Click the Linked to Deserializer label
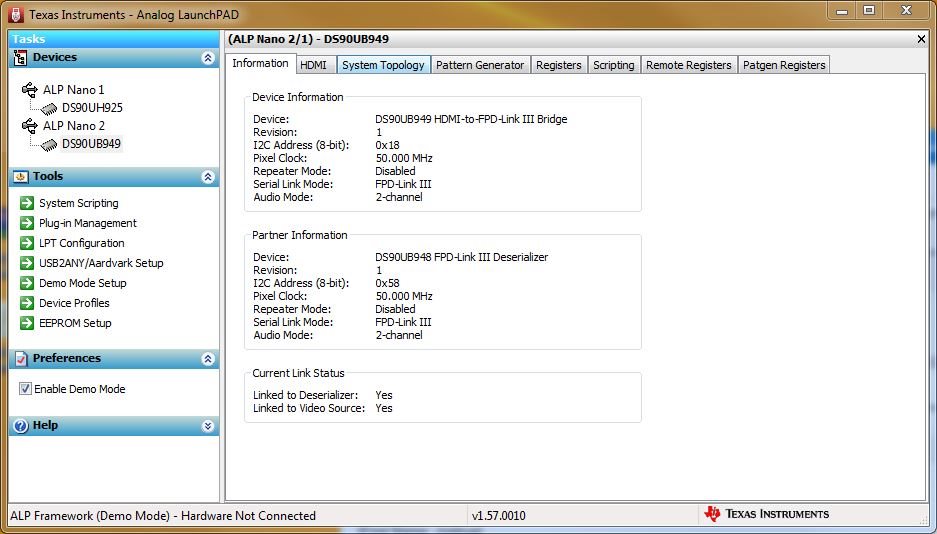The height and width of the screenshot is (534, 937). point(305,395)
